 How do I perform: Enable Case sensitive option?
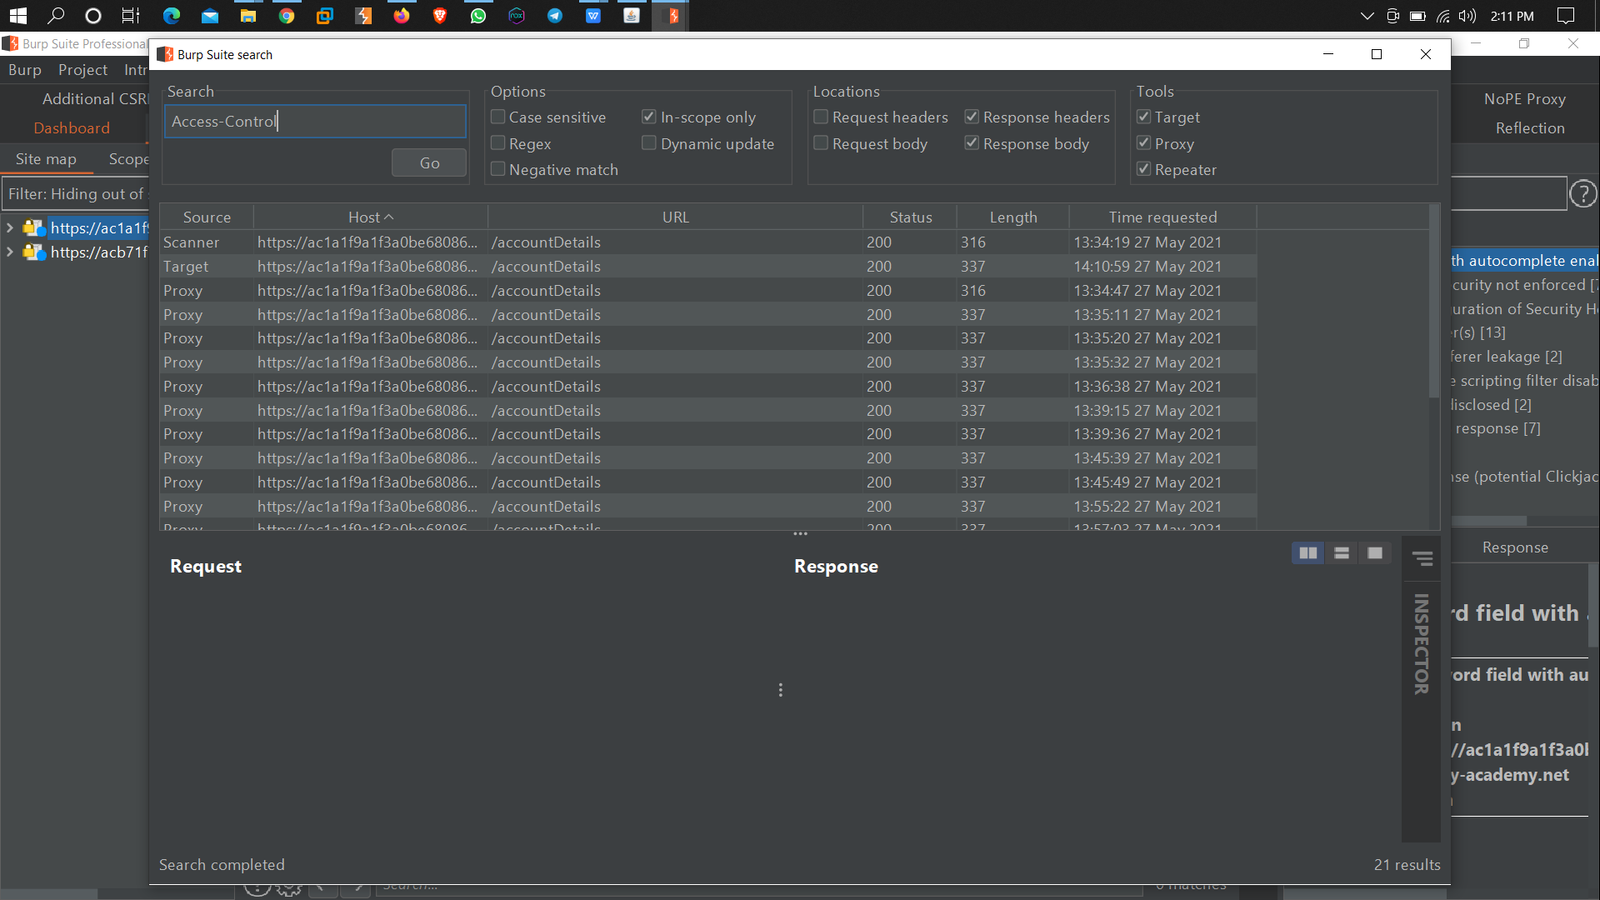point(498,117)
